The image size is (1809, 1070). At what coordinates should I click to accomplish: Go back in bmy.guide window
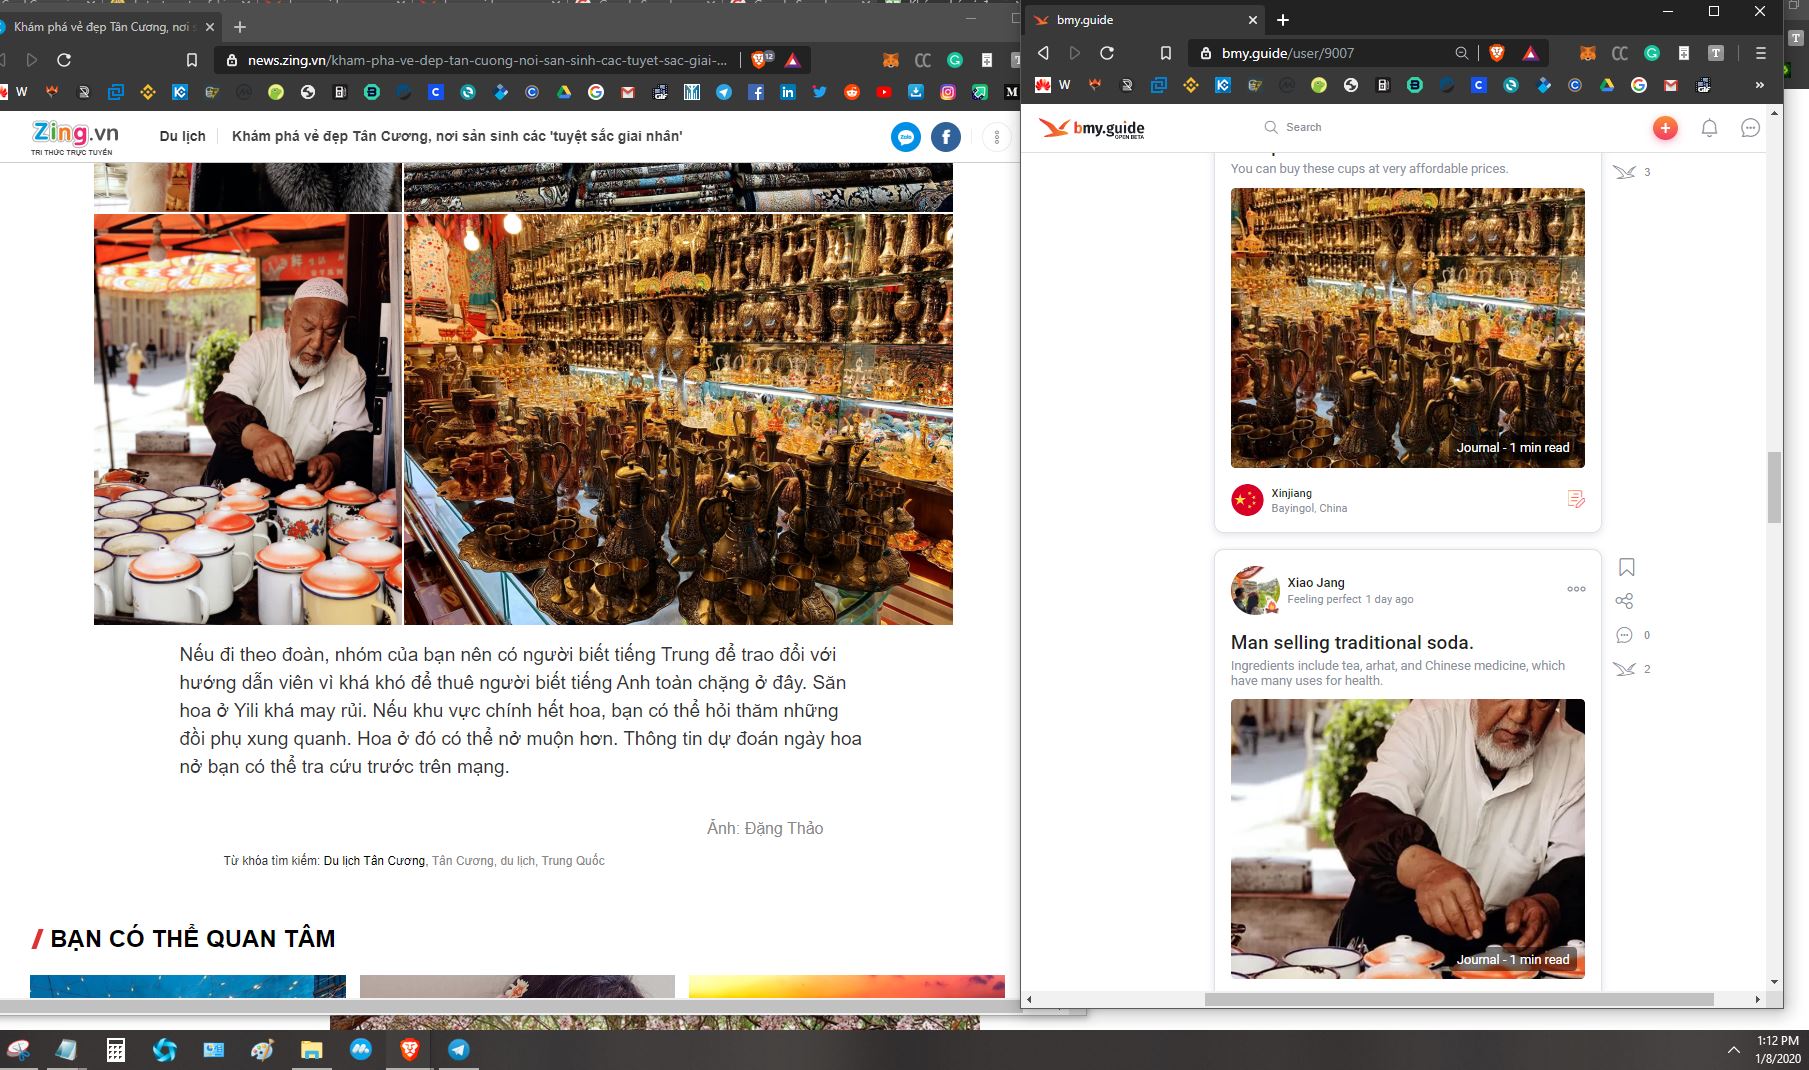(x=1043, y=53)
